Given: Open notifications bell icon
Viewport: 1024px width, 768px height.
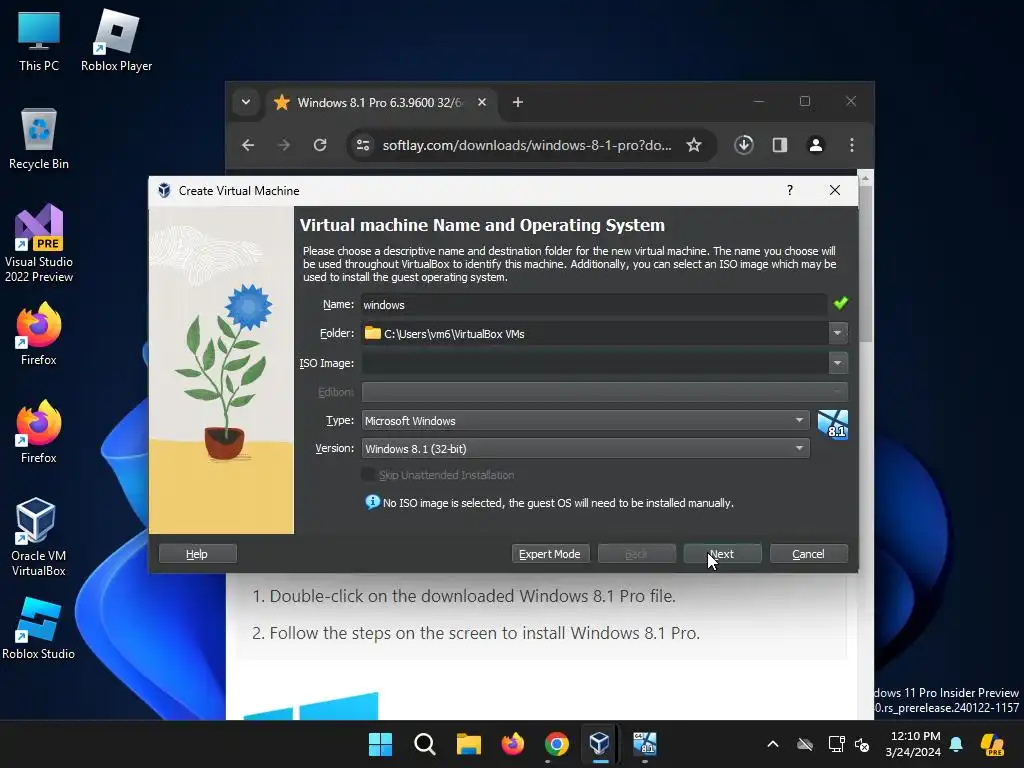Looking at the screenshot, I should [956, 744].
